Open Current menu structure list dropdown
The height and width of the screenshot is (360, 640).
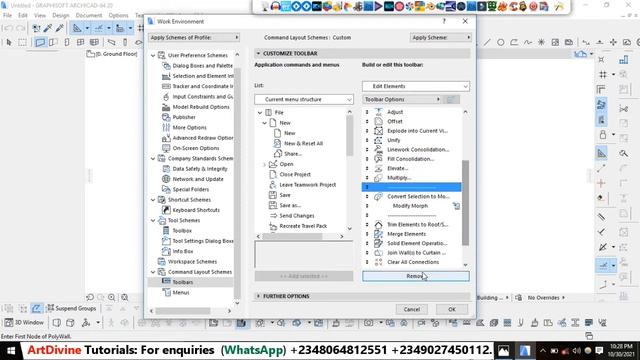coord(304,99)
